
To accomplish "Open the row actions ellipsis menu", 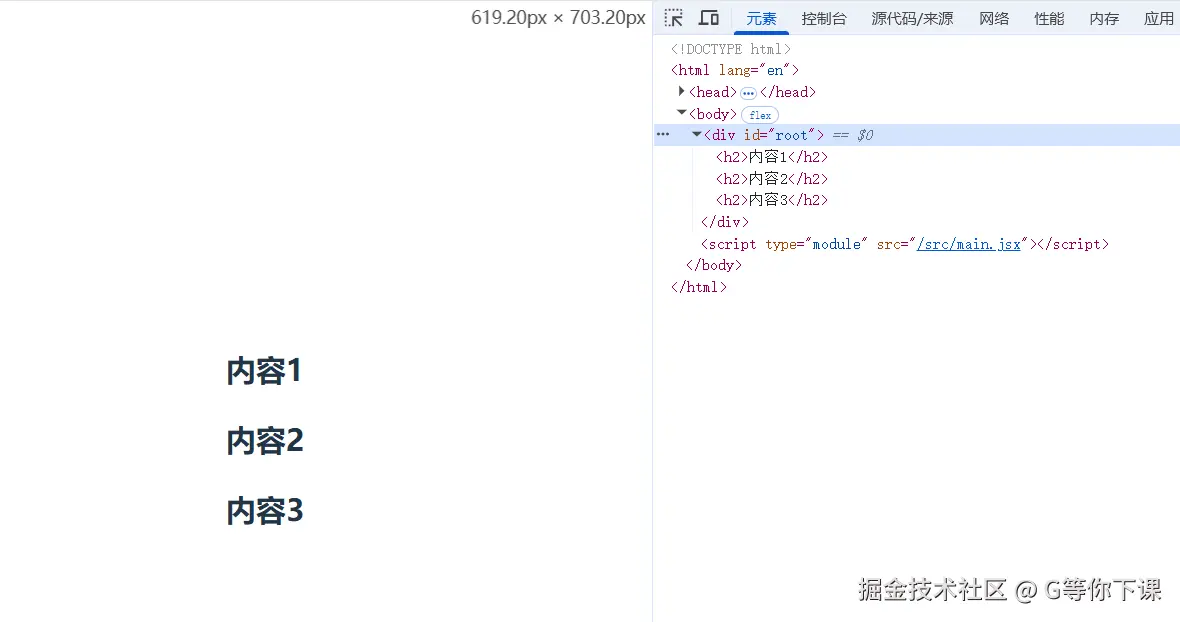I will tap(663, 135).
